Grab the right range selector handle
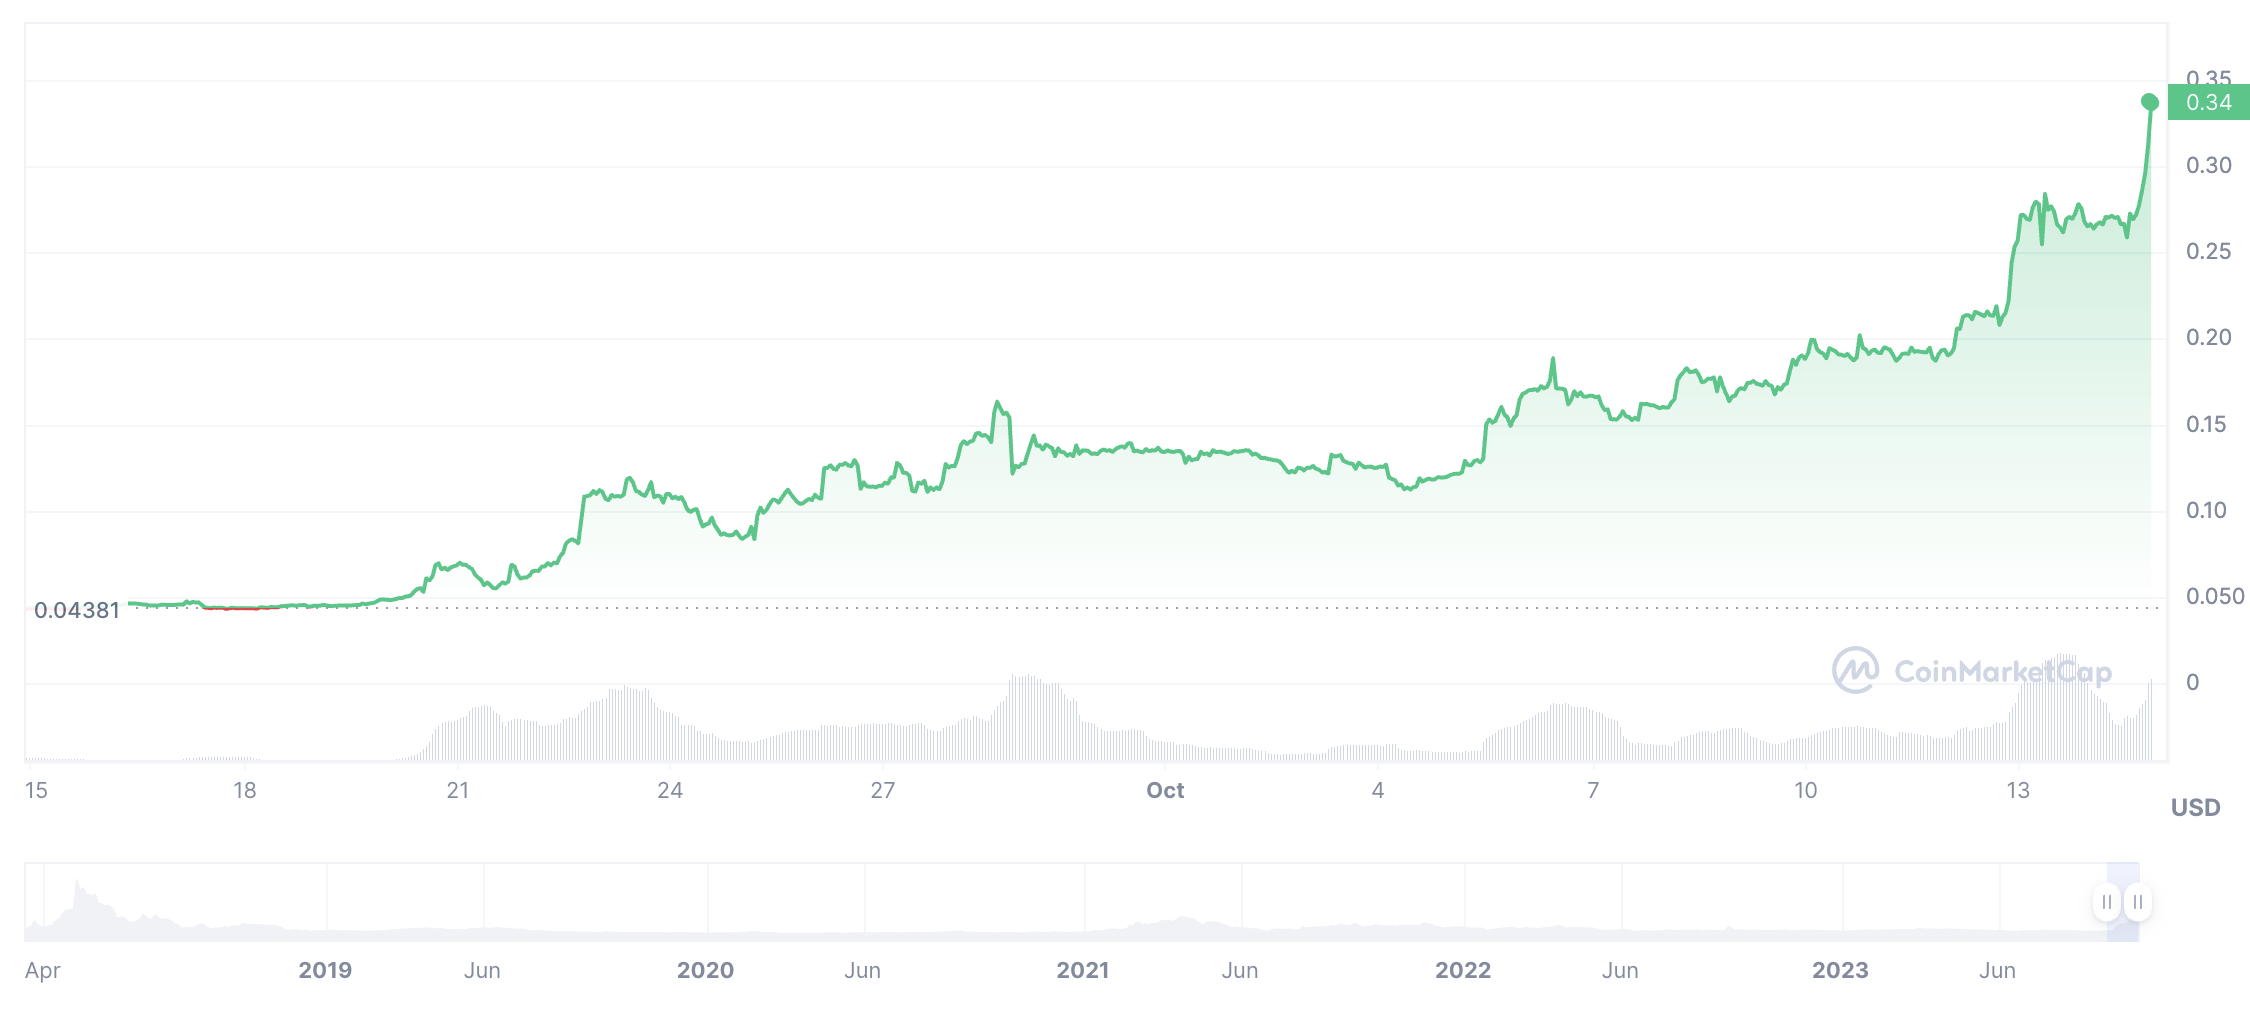 pyautogui.click(x=2138, y=902)
